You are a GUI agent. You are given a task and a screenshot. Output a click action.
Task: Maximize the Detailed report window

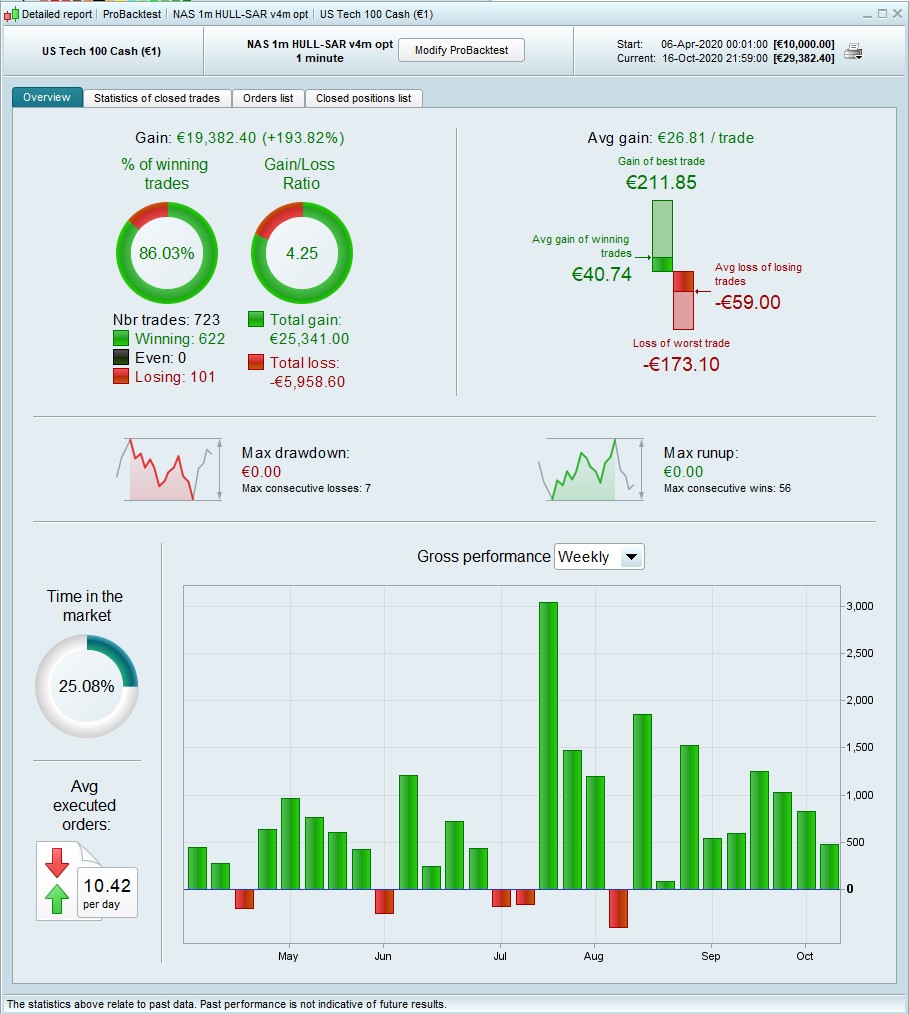pyautogui.click(x=882, y=14)
